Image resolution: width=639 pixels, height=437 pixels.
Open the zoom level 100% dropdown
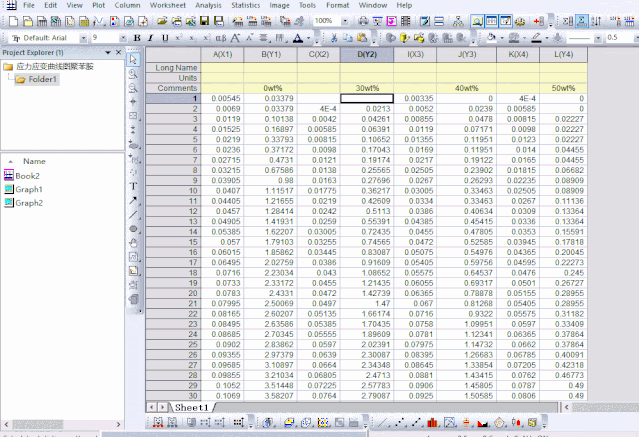tap(345, 21)
